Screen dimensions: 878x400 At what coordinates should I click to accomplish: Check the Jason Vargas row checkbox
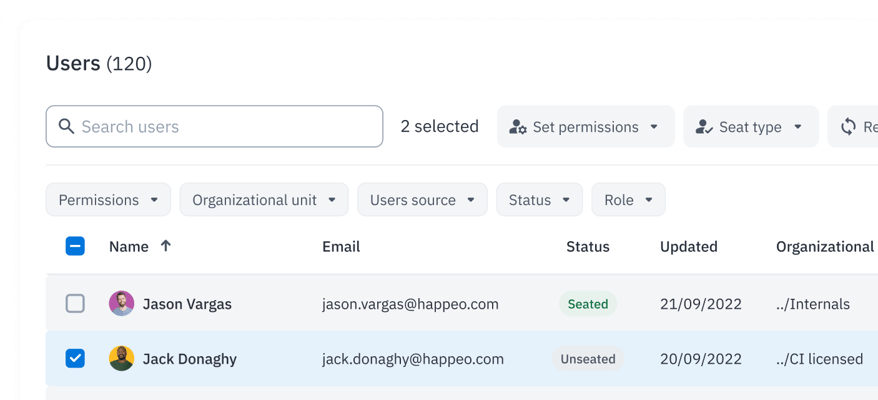[75, 304]
